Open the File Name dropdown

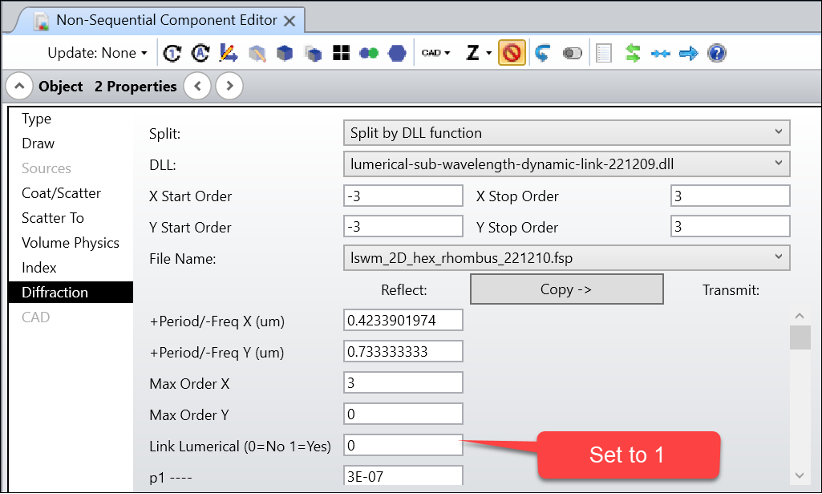point(567,258)
